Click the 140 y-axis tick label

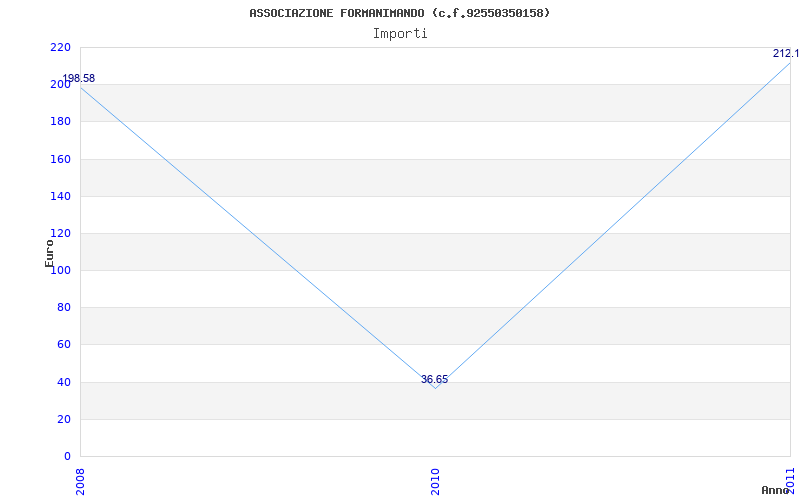[x=60, y=196]
